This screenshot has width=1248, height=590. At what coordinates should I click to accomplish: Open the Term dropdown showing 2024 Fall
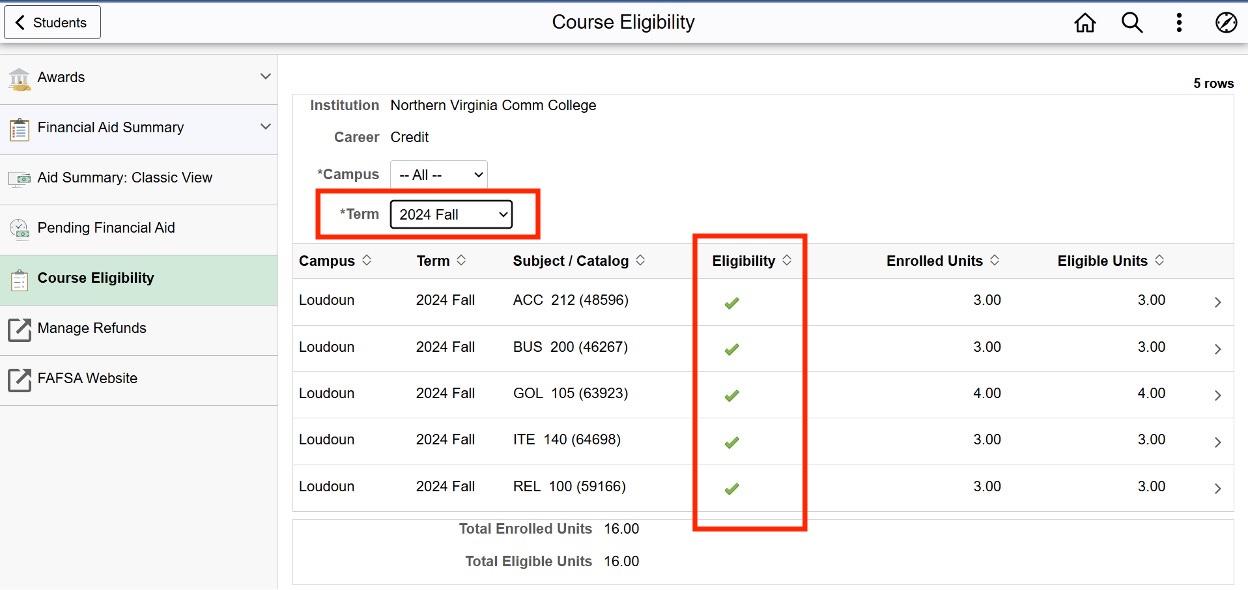click(451, 214)
